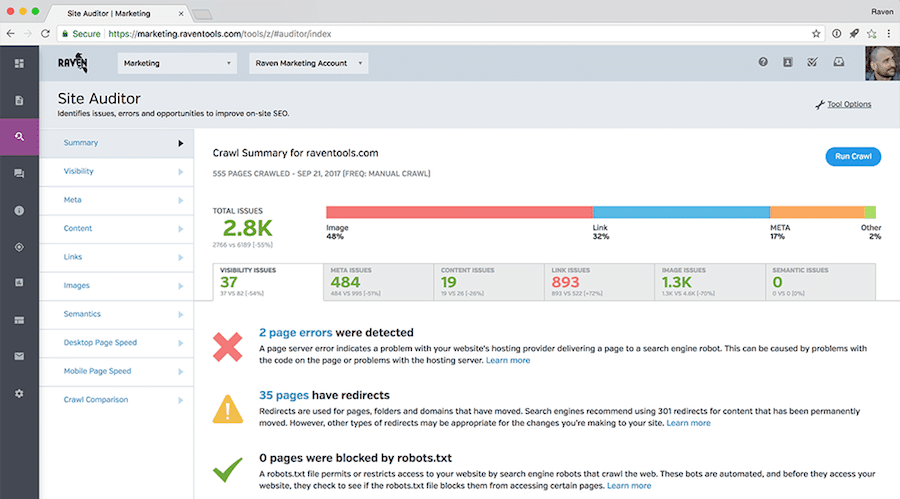Open the Tool Options link
The width and height of the screenshot is (900, 499).
tap(849, 105)
